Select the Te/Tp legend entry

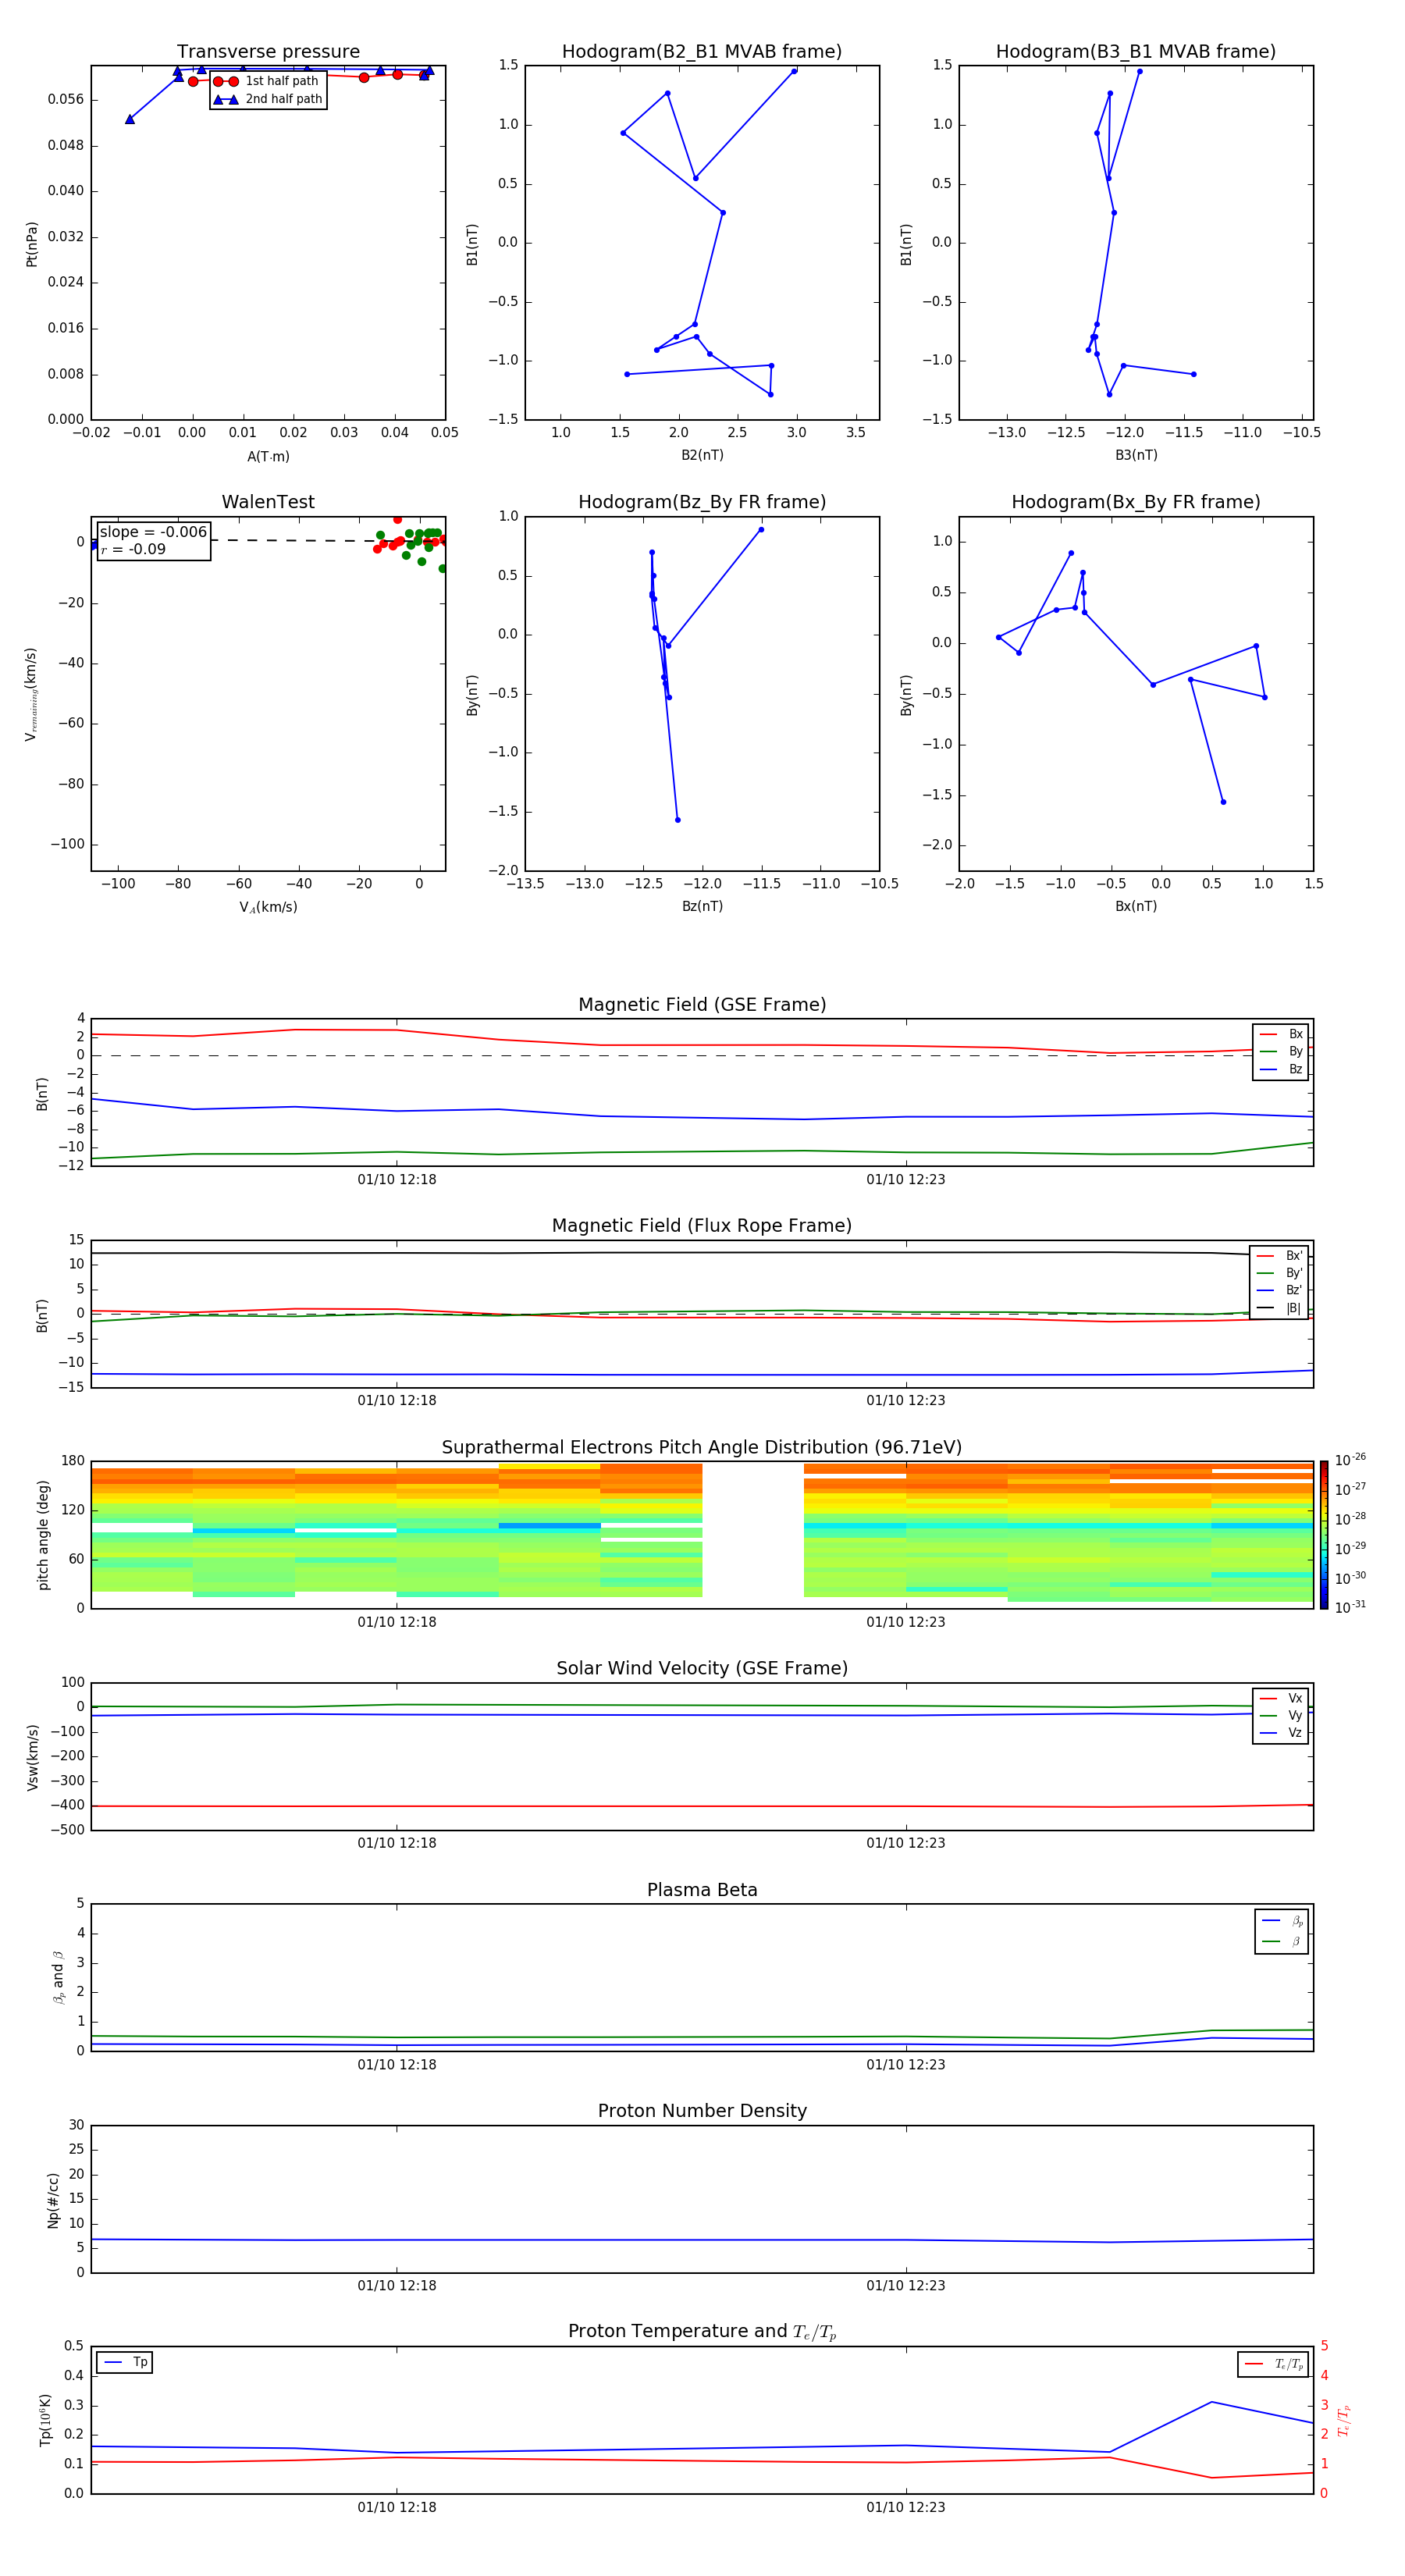coord(1274,2364)
